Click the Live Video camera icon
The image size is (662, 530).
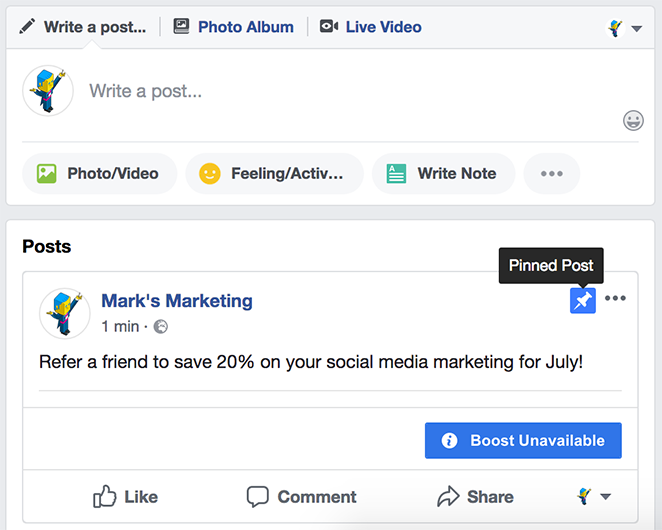click(329, 26)
